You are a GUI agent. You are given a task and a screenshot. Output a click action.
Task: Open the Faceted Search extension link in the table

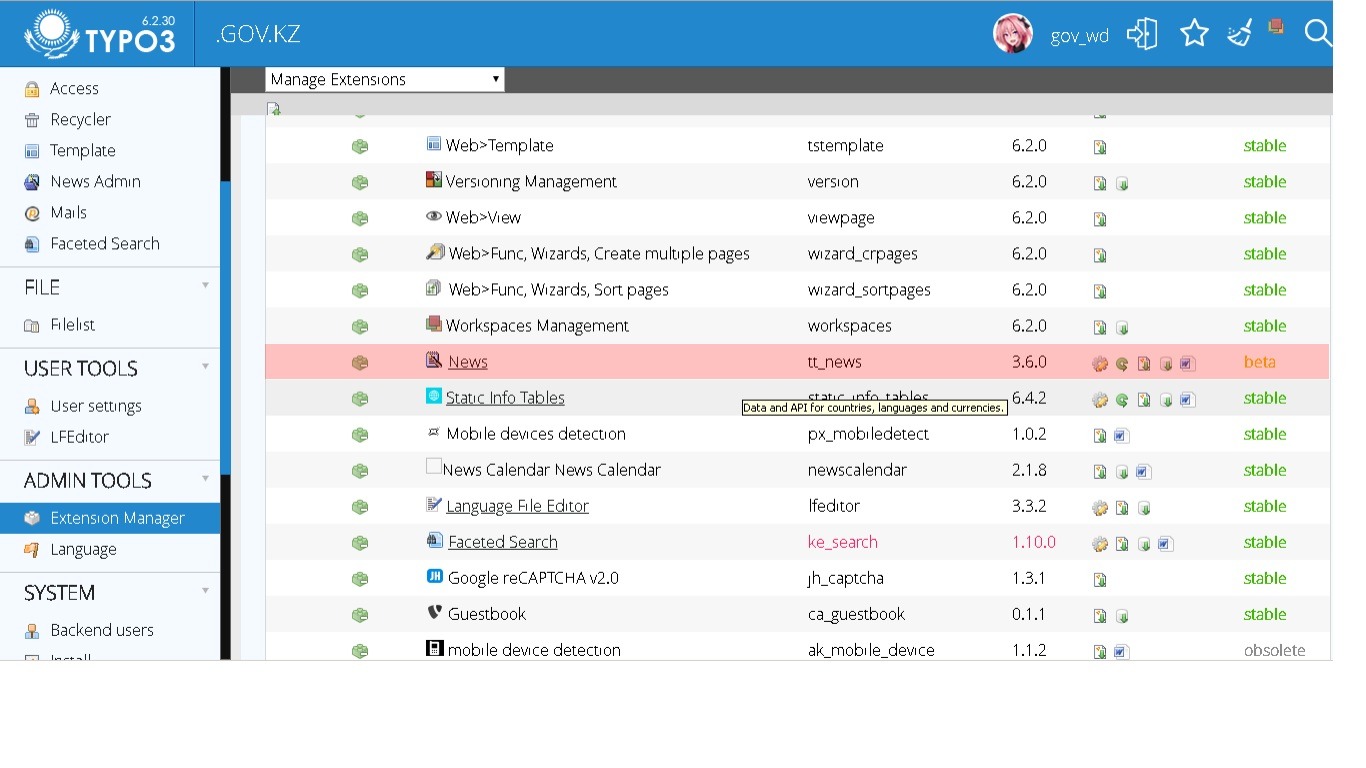503,542
